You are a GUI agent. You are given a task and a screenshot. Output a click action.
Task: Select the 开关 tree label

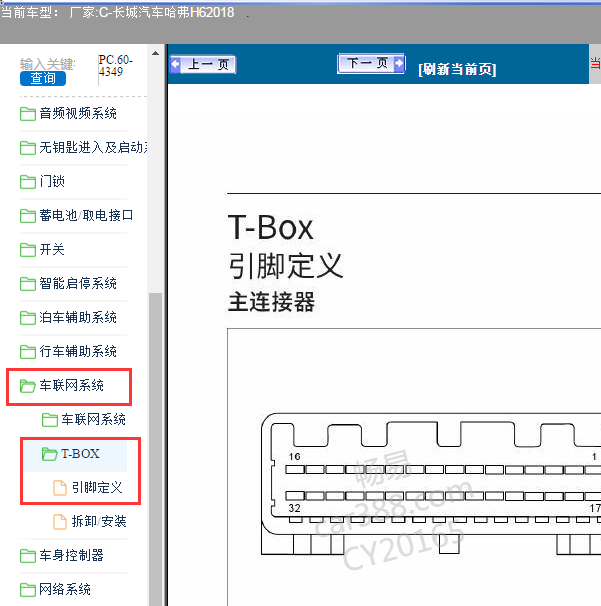pyautogui.click(x=52, y=249)
